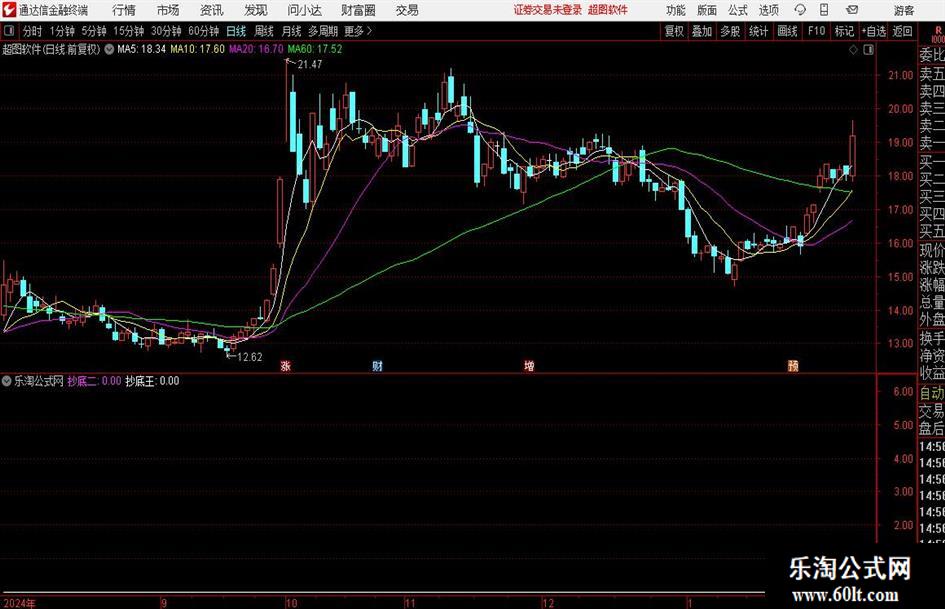
Task: Open the 画线 drawing tools
Action: 787,31
